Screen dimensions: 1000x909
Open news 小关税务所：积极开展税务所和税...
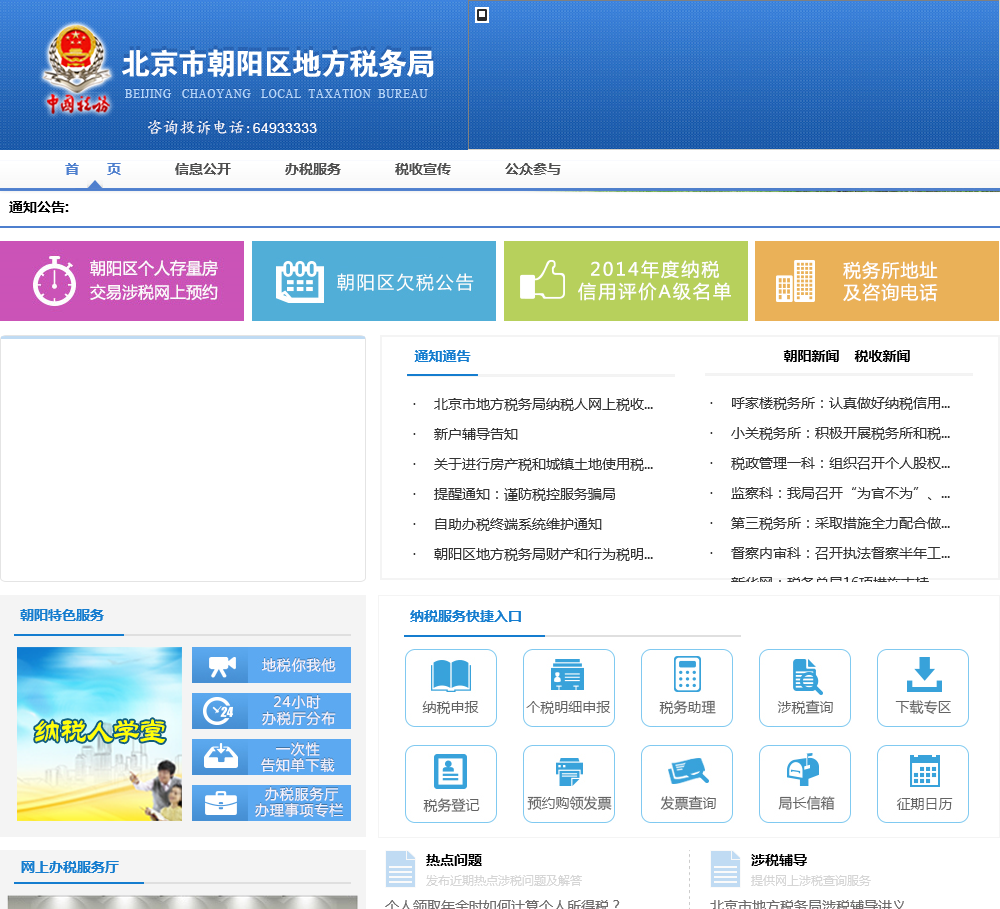(841, 434)
